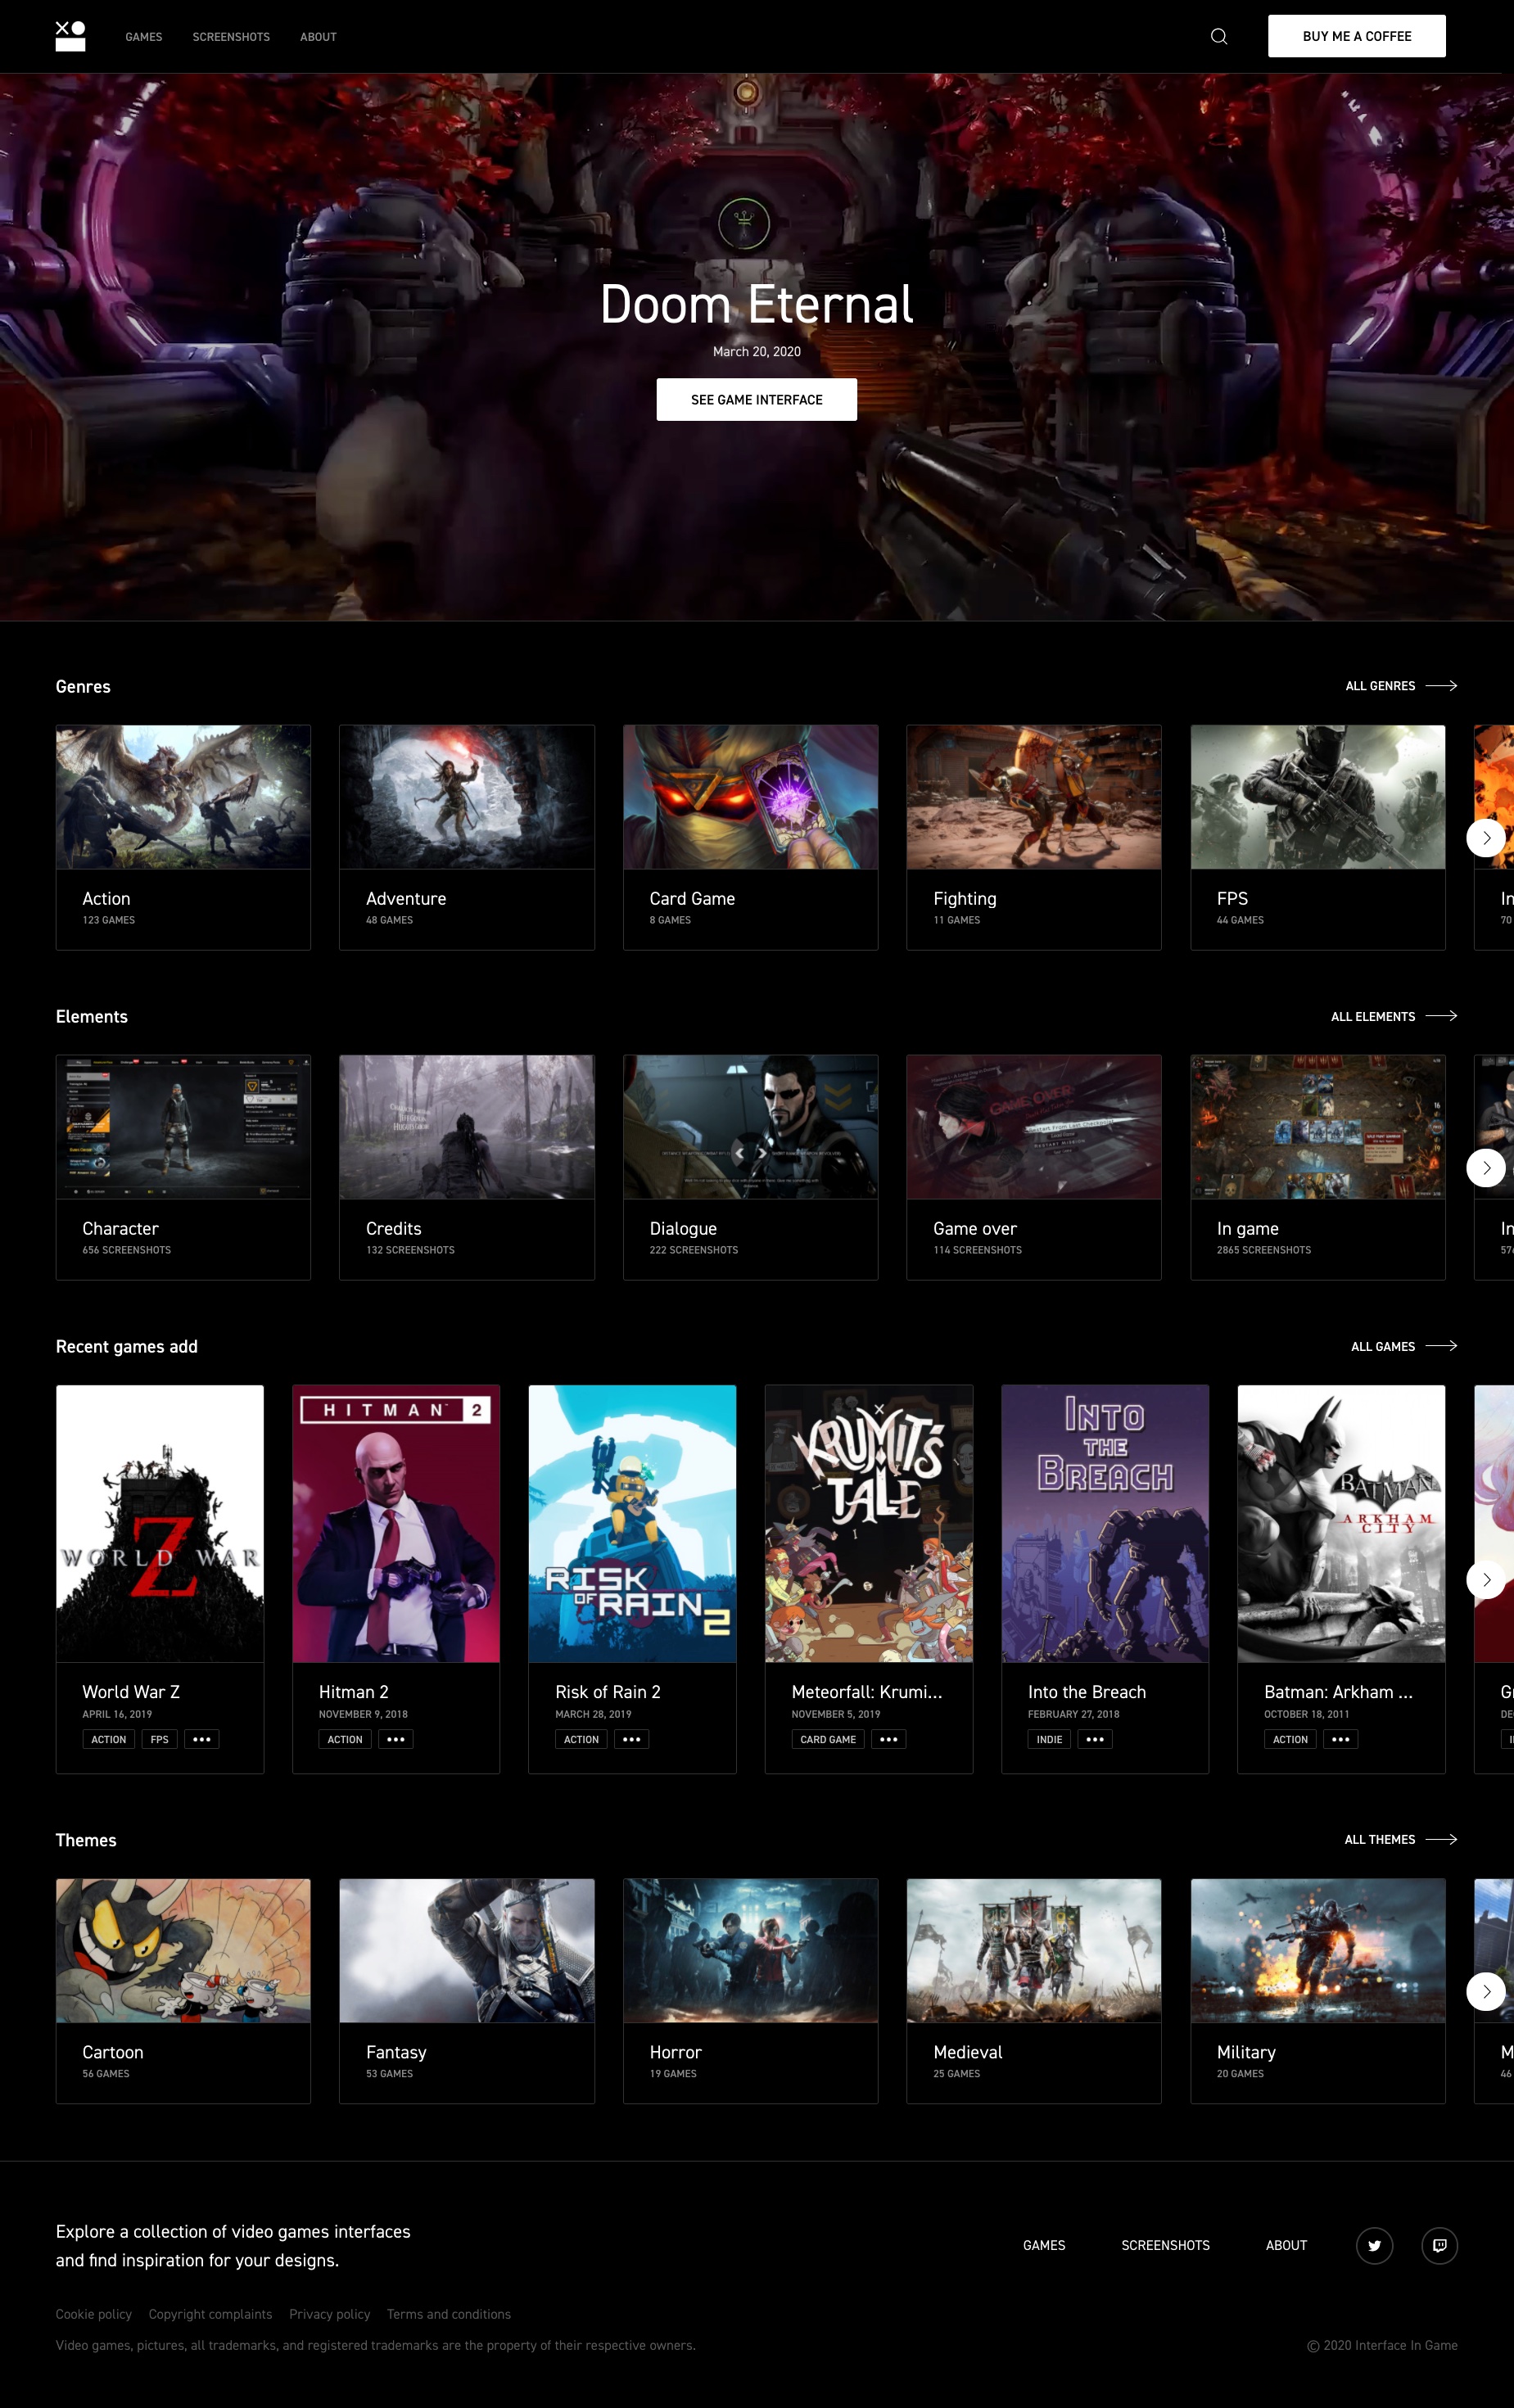Image resolution: width=1514 pixels, height=2408 pixels.
Task: Advance the Elements carousel with arrow
Action: pos(1486,1167)
